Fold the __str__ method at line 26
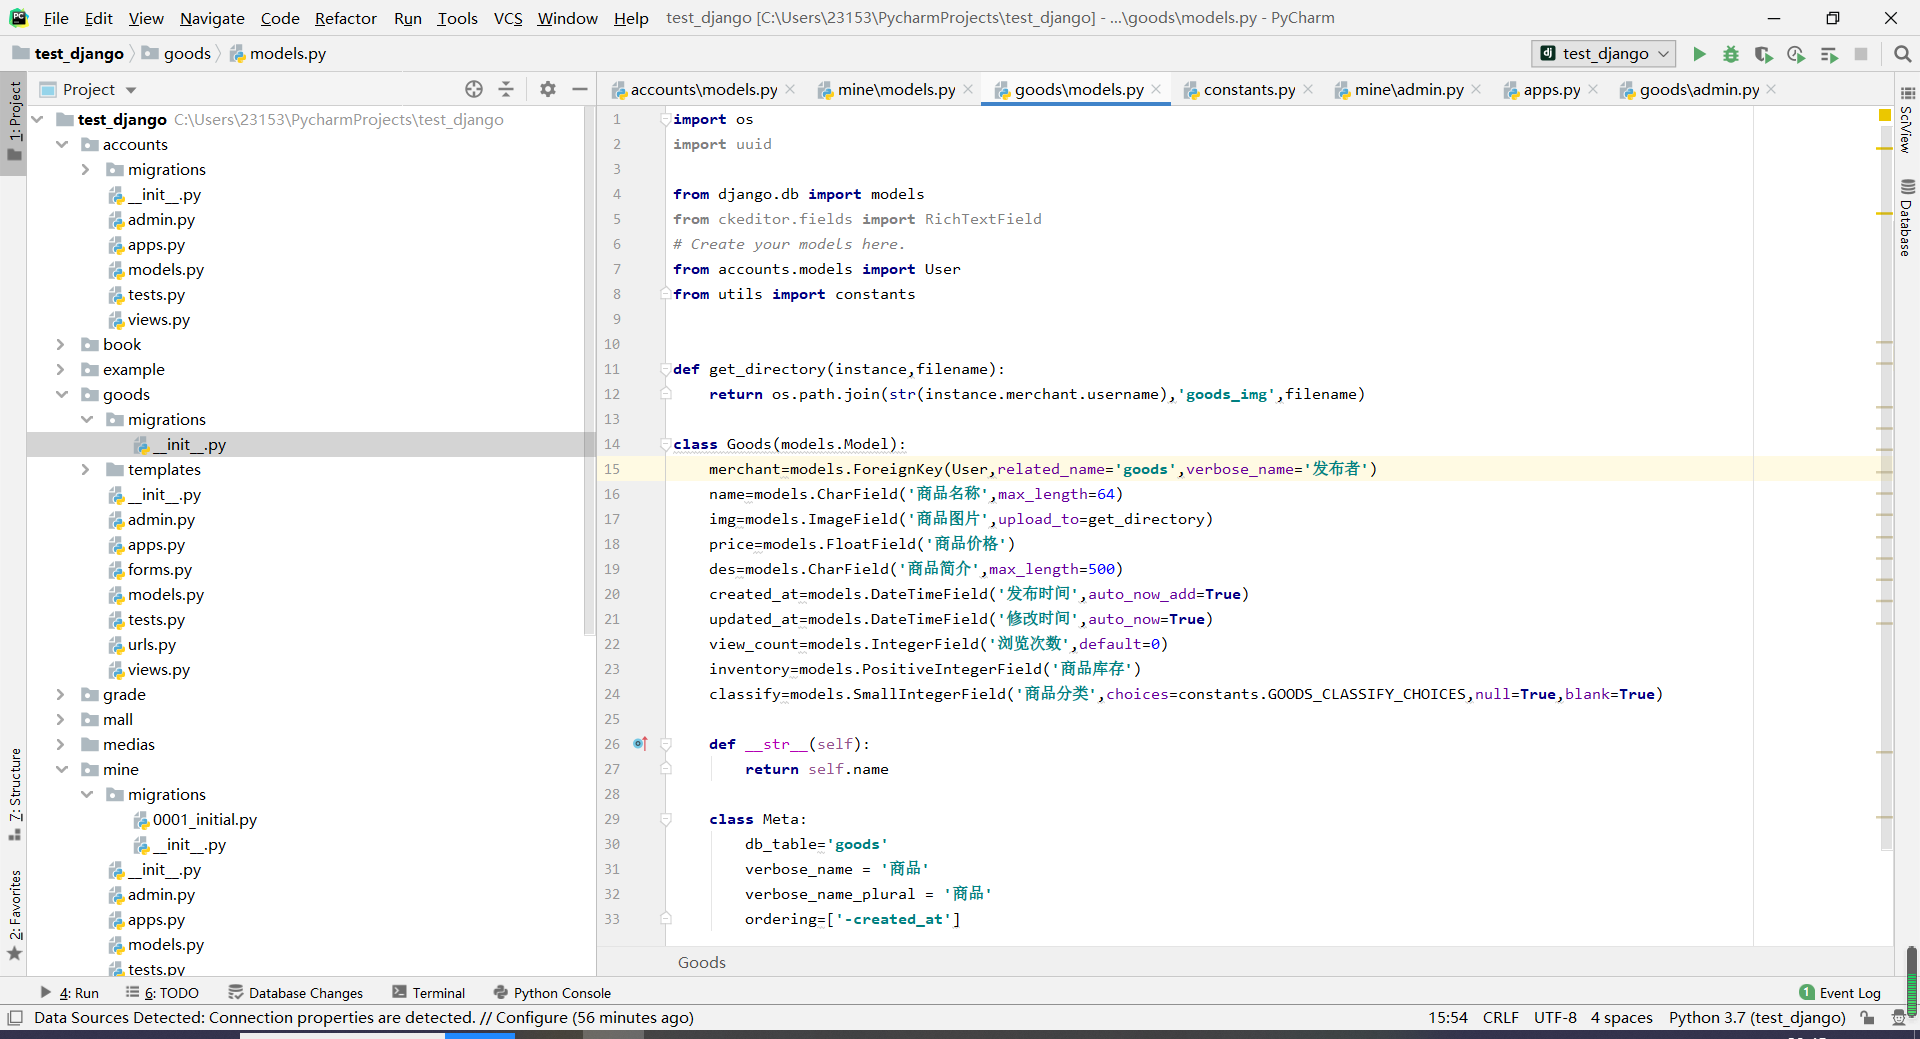 pos(665,744)
